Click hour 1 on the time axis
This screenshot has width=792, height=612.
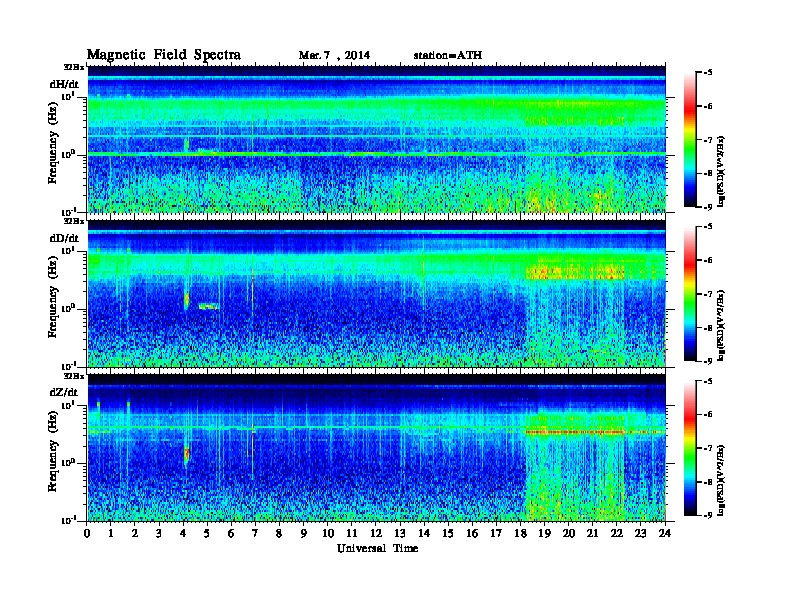coord(111,534)
